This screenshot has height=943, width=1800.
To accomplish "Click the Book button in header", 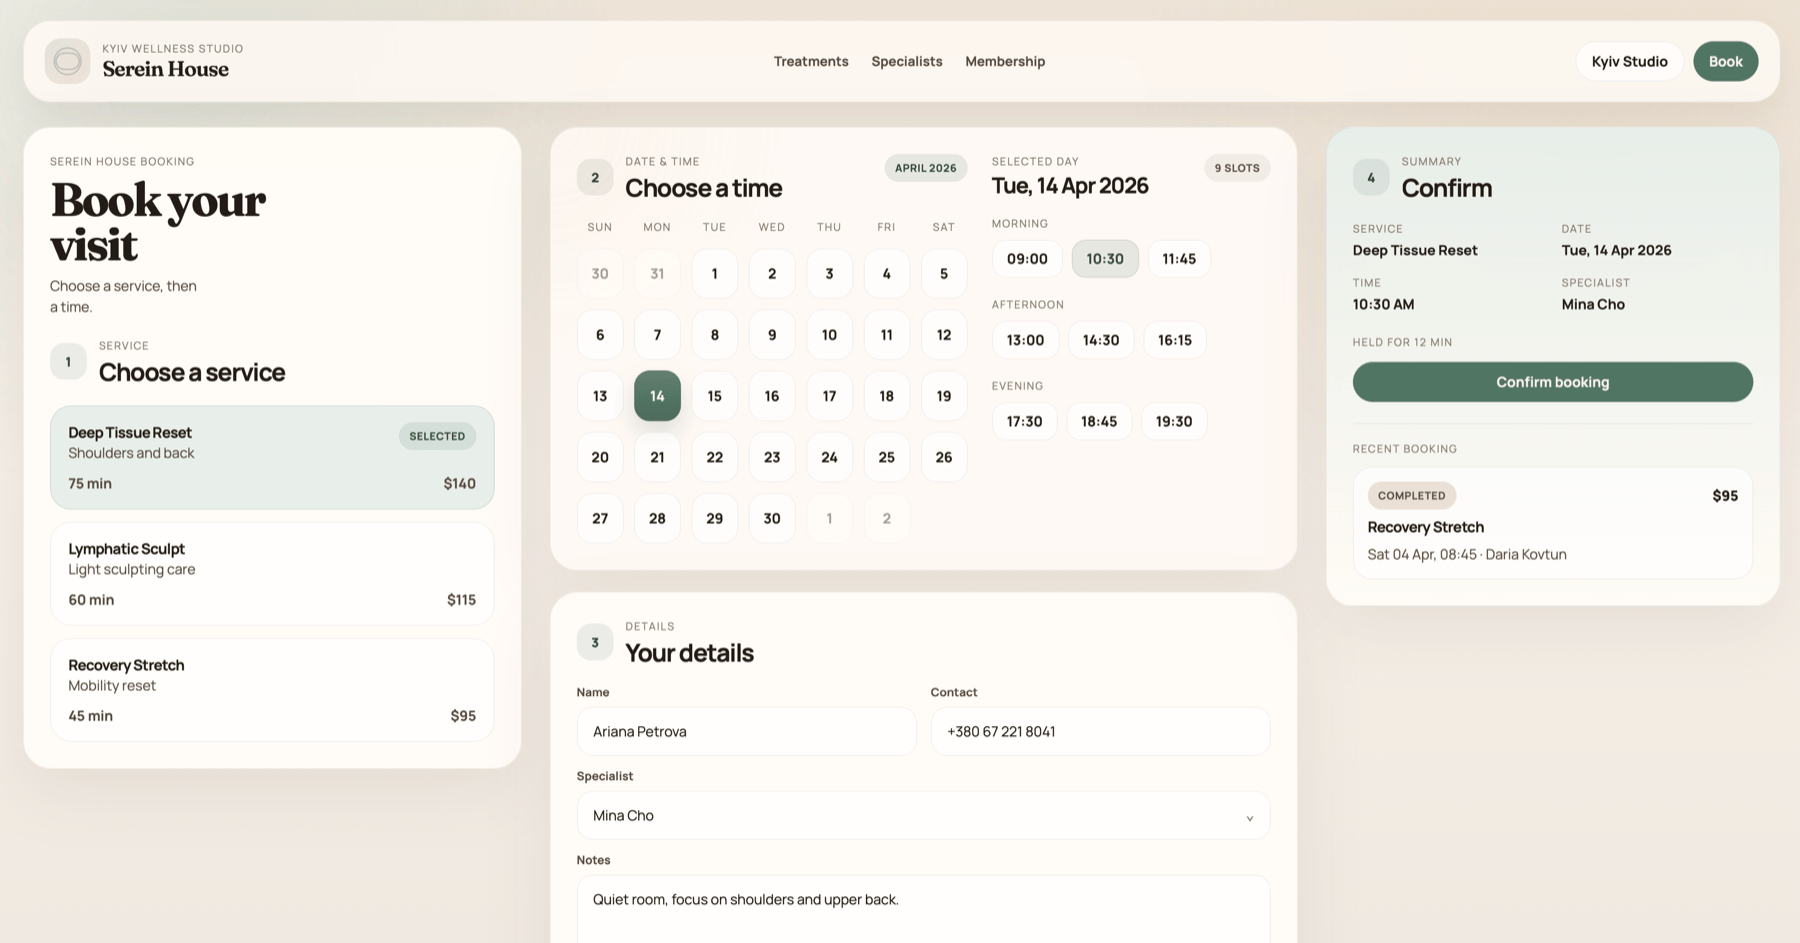I will tap(1725, 61).
